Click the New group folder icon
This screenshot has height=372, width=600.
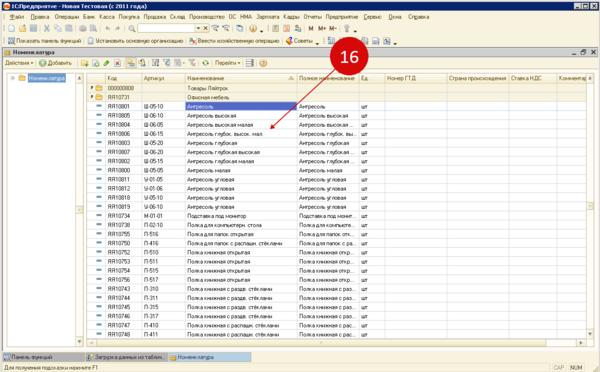pyautogui.click(x=84, y=63)
